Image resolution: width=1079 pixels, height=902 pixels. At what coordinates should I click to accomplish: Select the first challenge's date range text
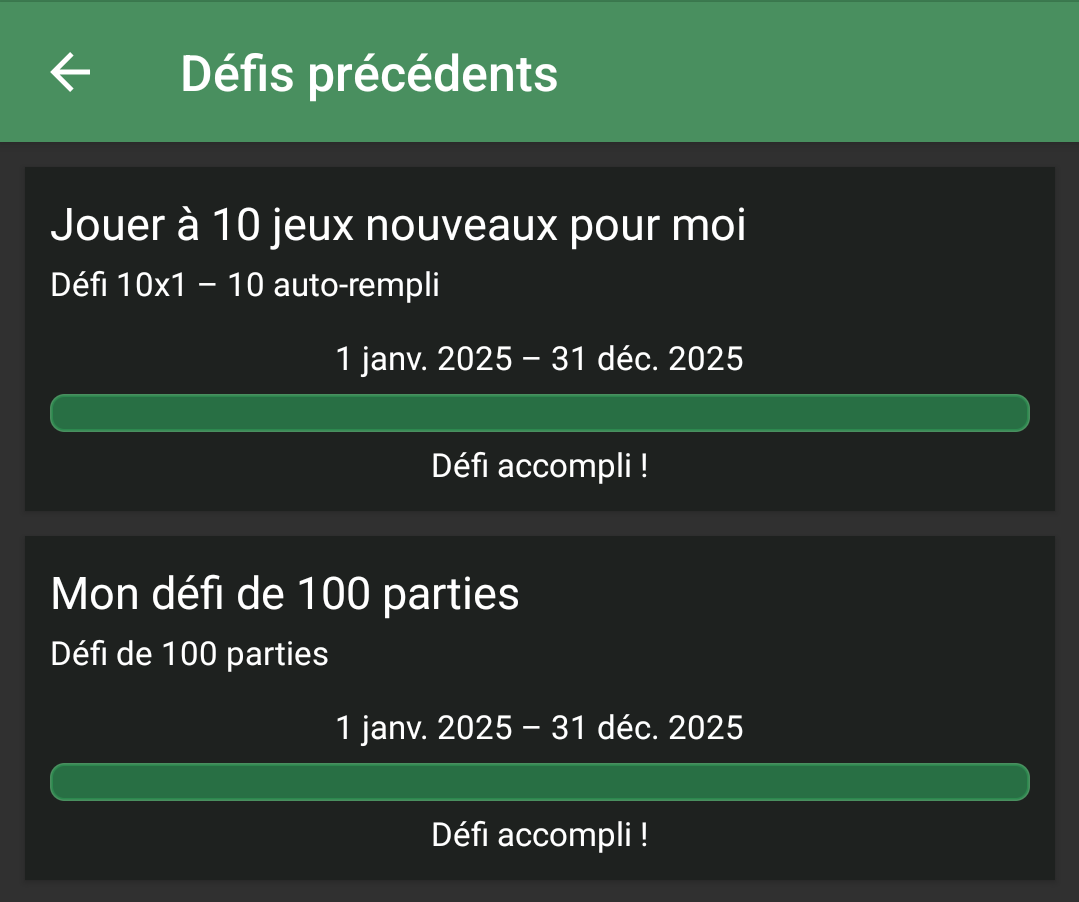(538, 358)
